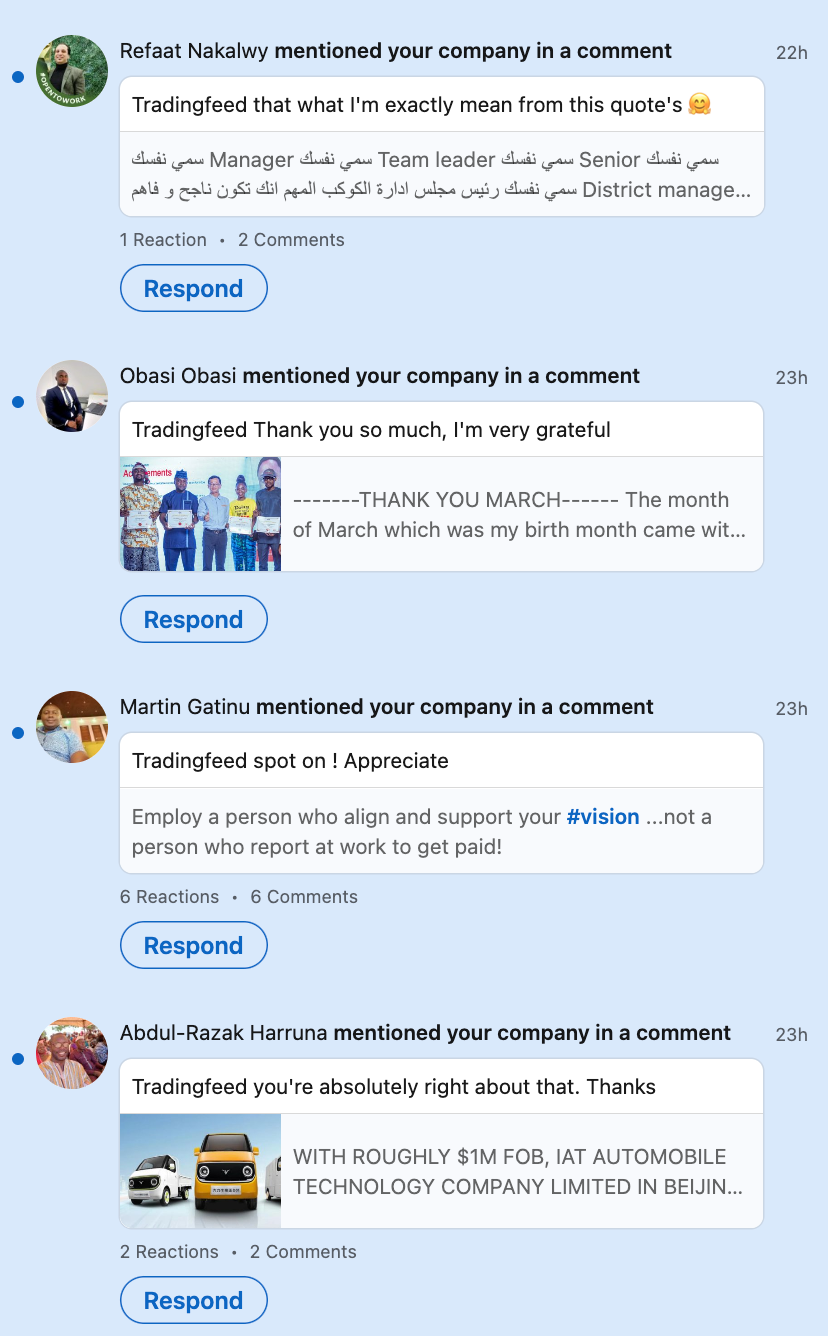Screen dimensions: 828x1336
Task: Respond to Obasi Obasi's comment
Action: pos(194,619)
